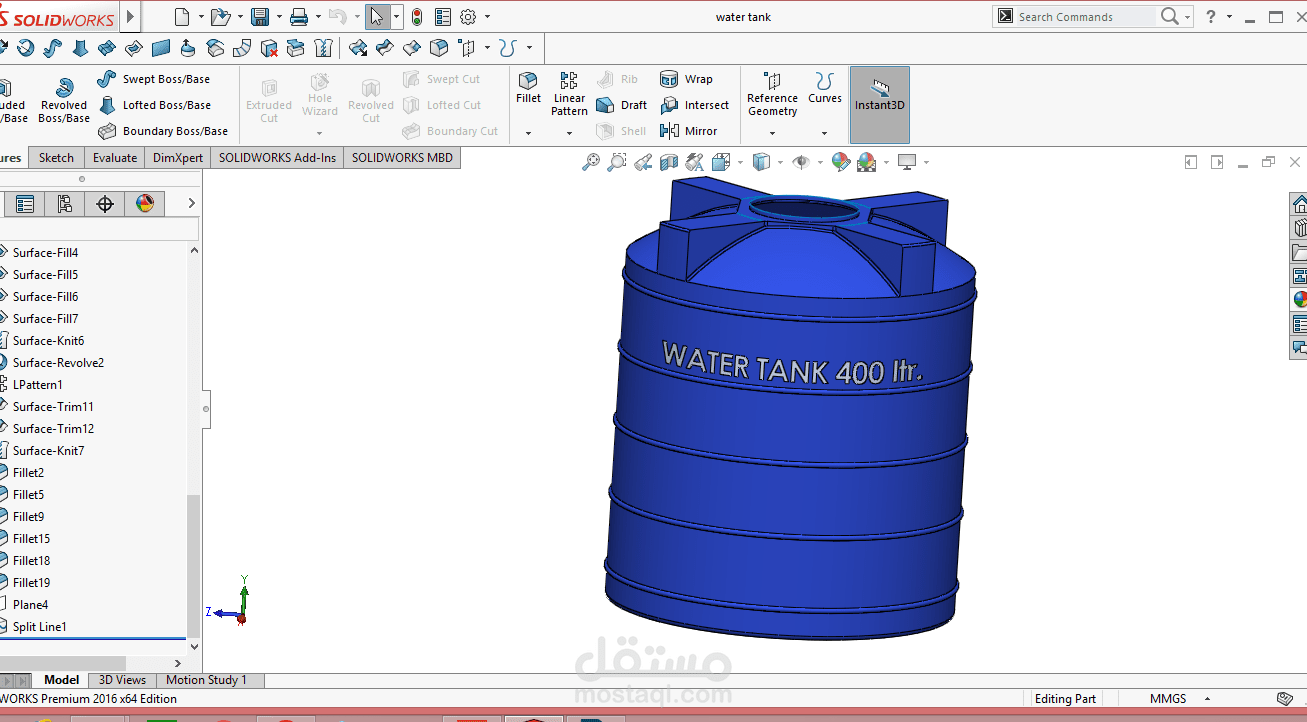Click the Print icon
Screen dimensions: 1307x722
pos(299,17)
